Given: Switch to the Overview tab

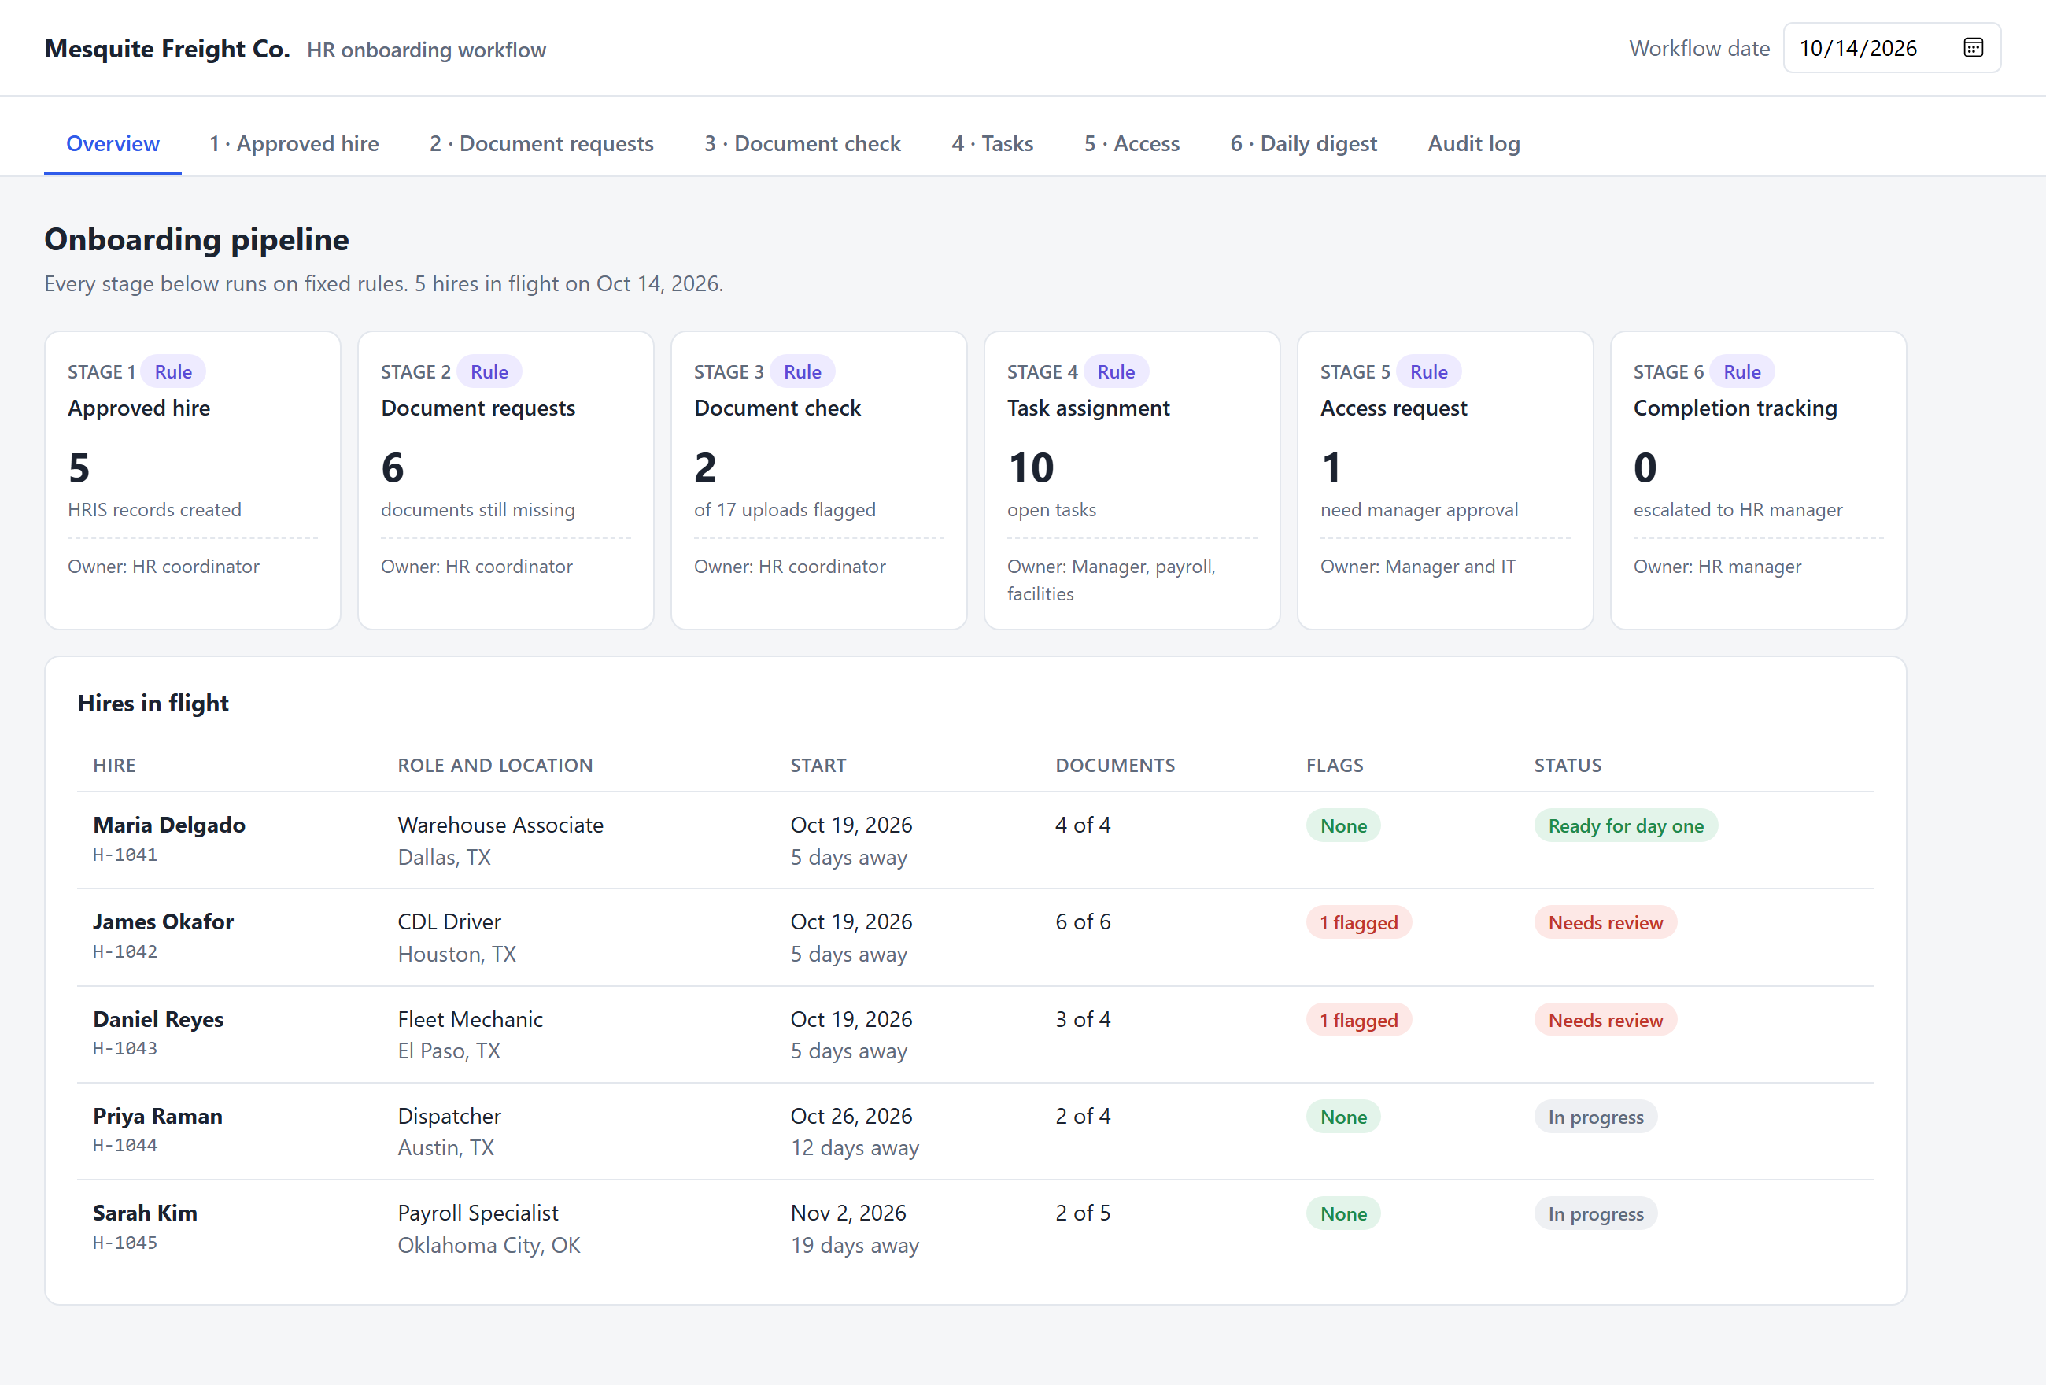Looking at the screenshot, I should tap(113, 143).
